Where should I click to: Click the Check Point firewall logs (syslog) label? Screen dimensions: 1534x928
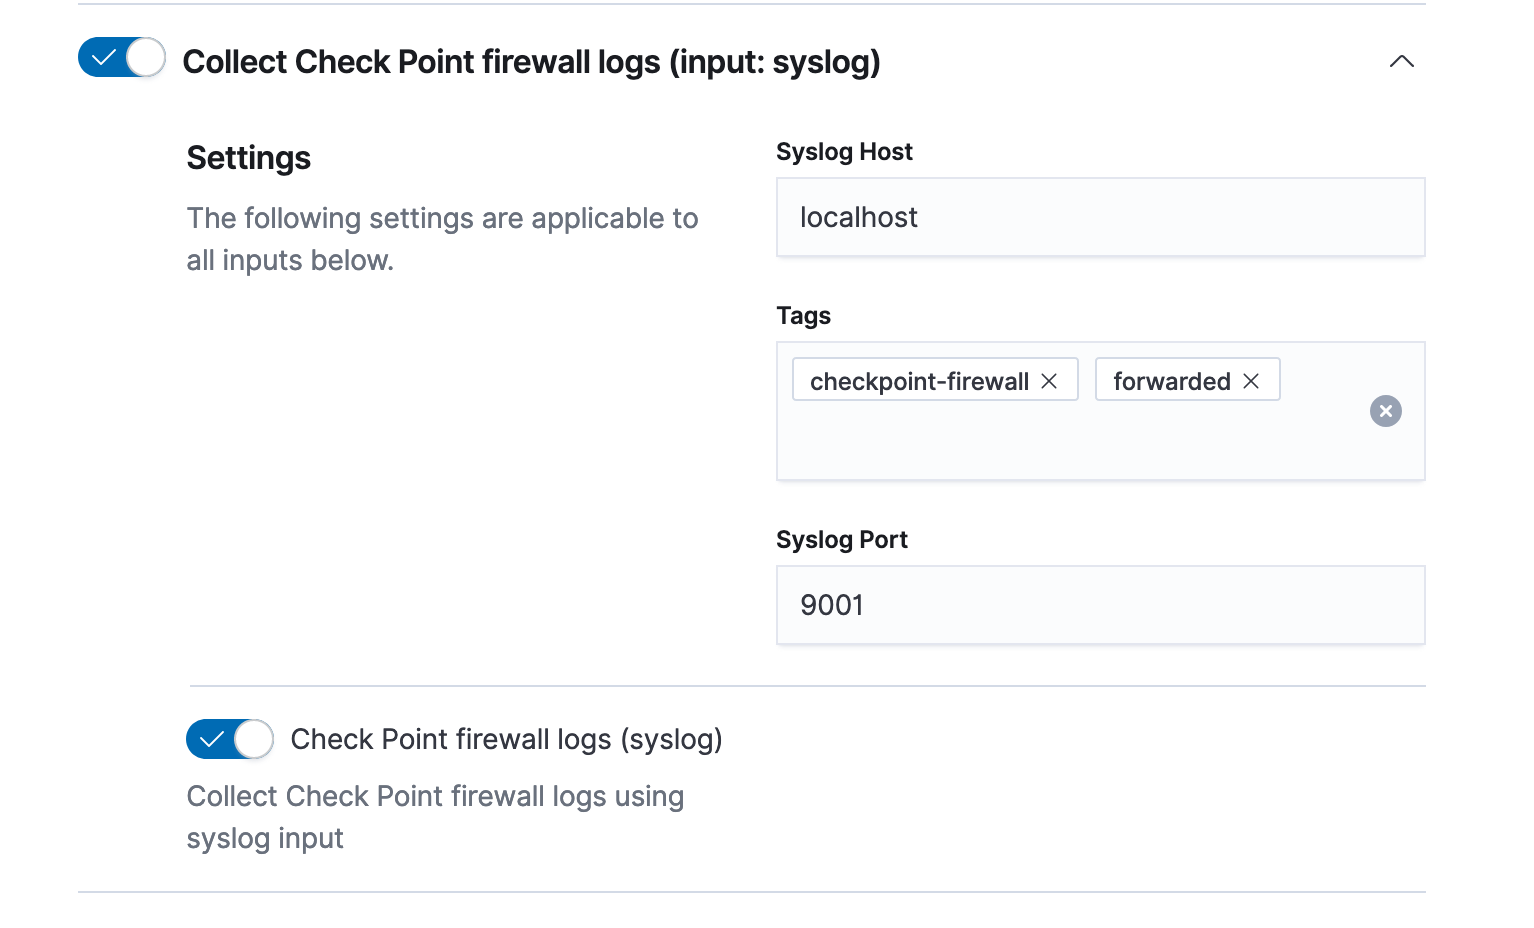click(x=506, y=739)
